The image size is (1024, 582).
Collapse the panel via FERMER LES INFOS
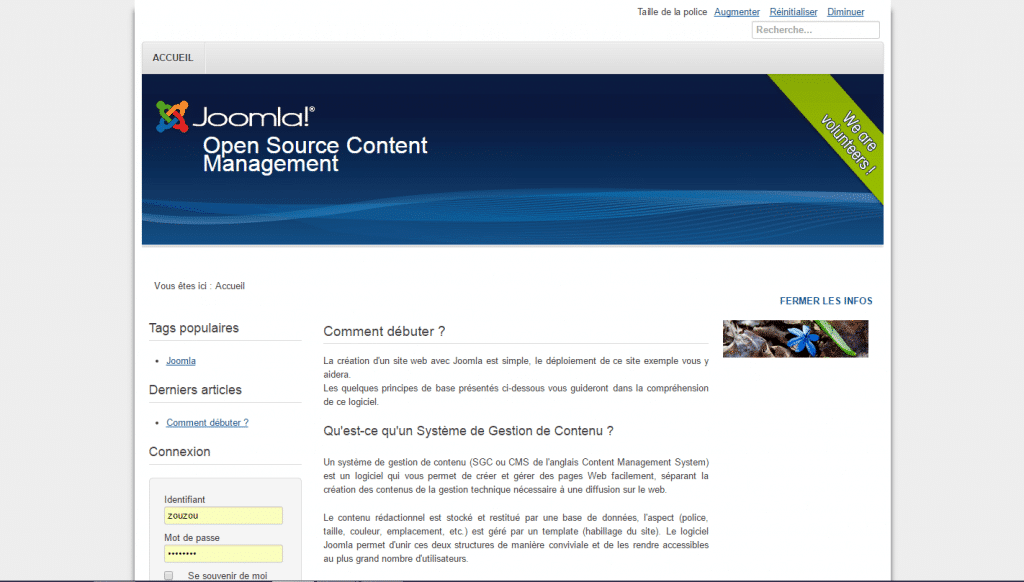[826, 301]
